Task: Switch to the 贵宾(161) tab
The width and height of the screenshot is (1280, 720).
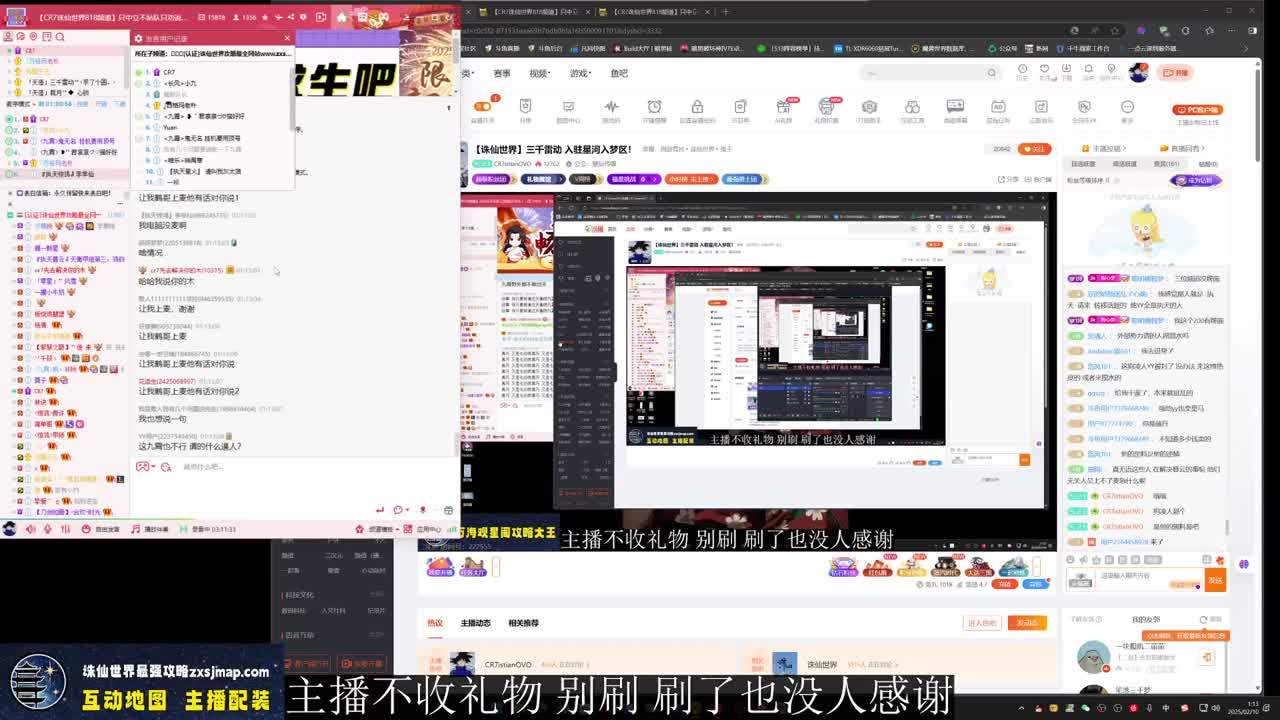Action: click(1166, 164)
